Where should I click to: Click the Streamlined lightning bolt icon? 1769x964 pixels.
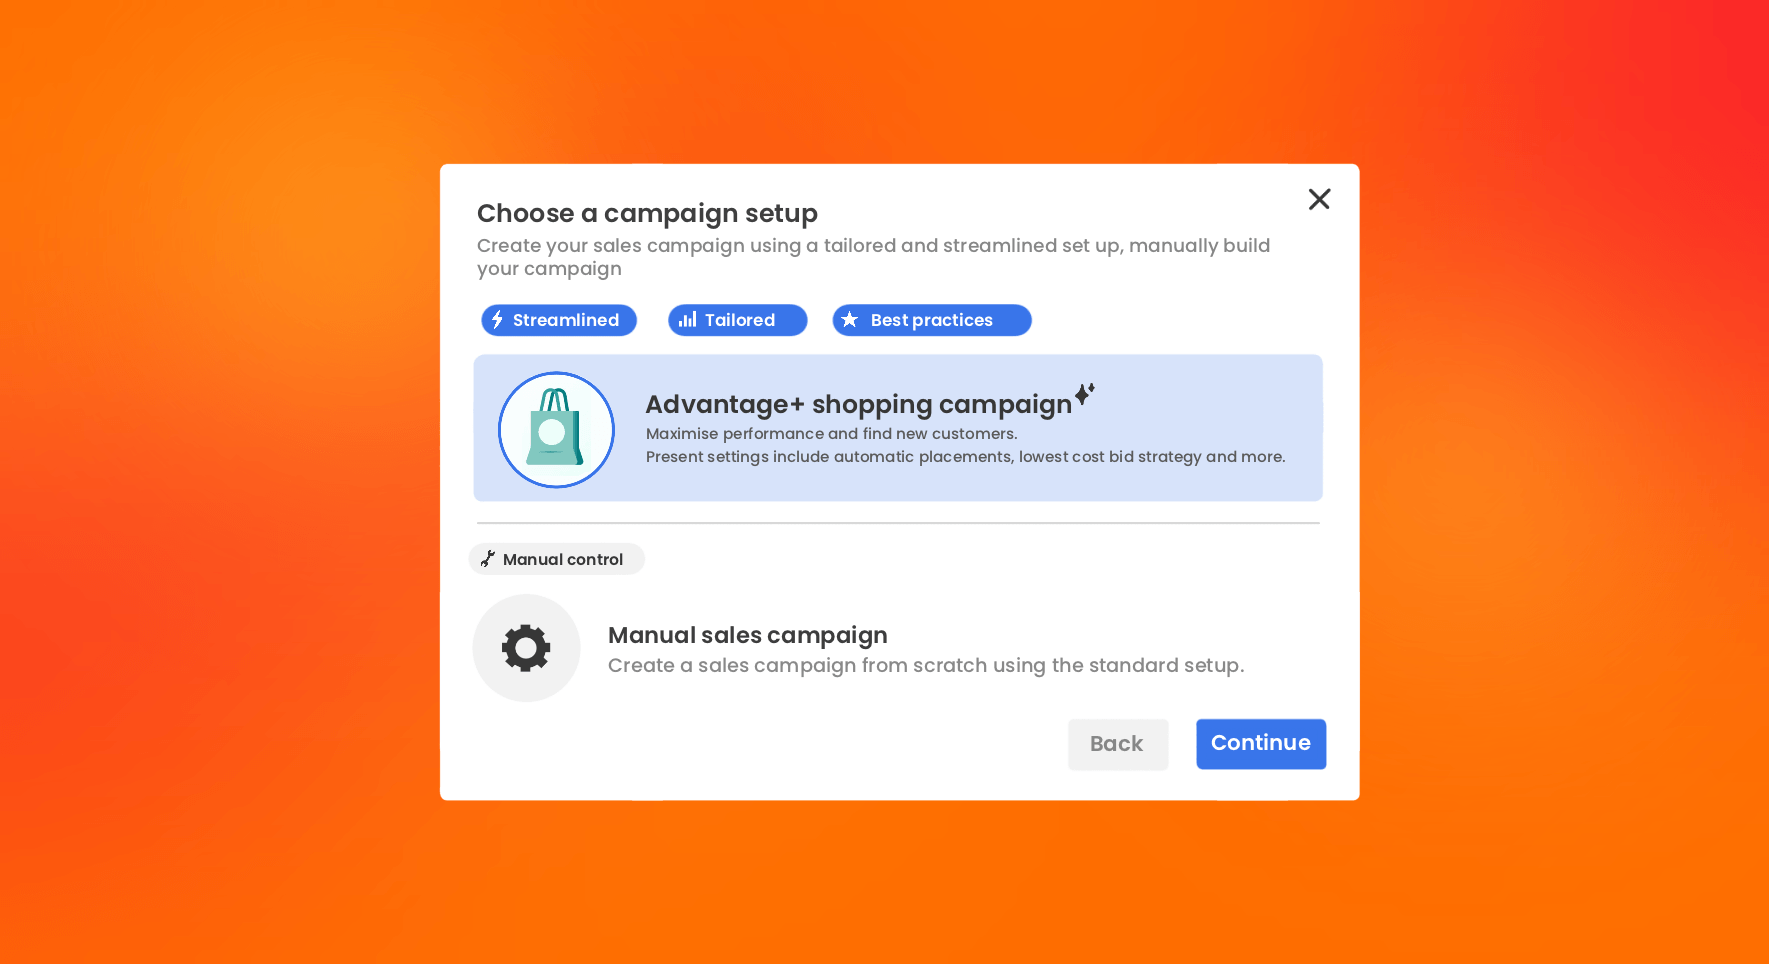pyautogui.click(x=497, y=320)
